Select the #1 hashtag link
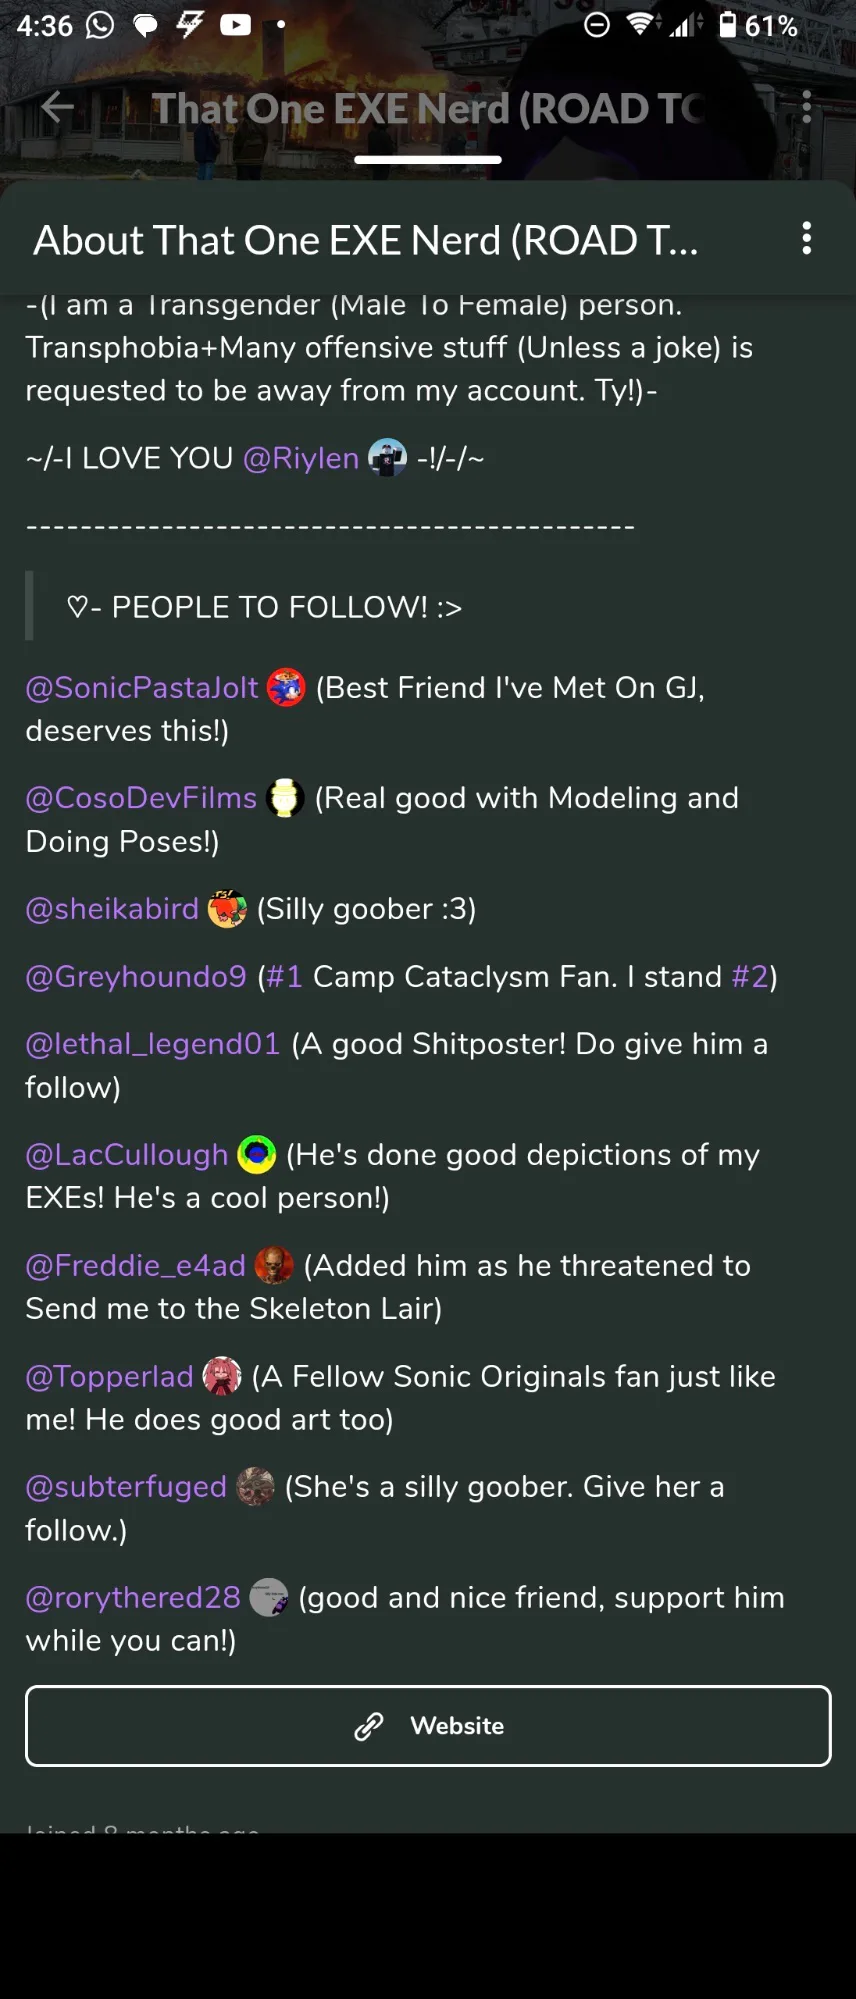856x1999 pixels. point(284,976)
